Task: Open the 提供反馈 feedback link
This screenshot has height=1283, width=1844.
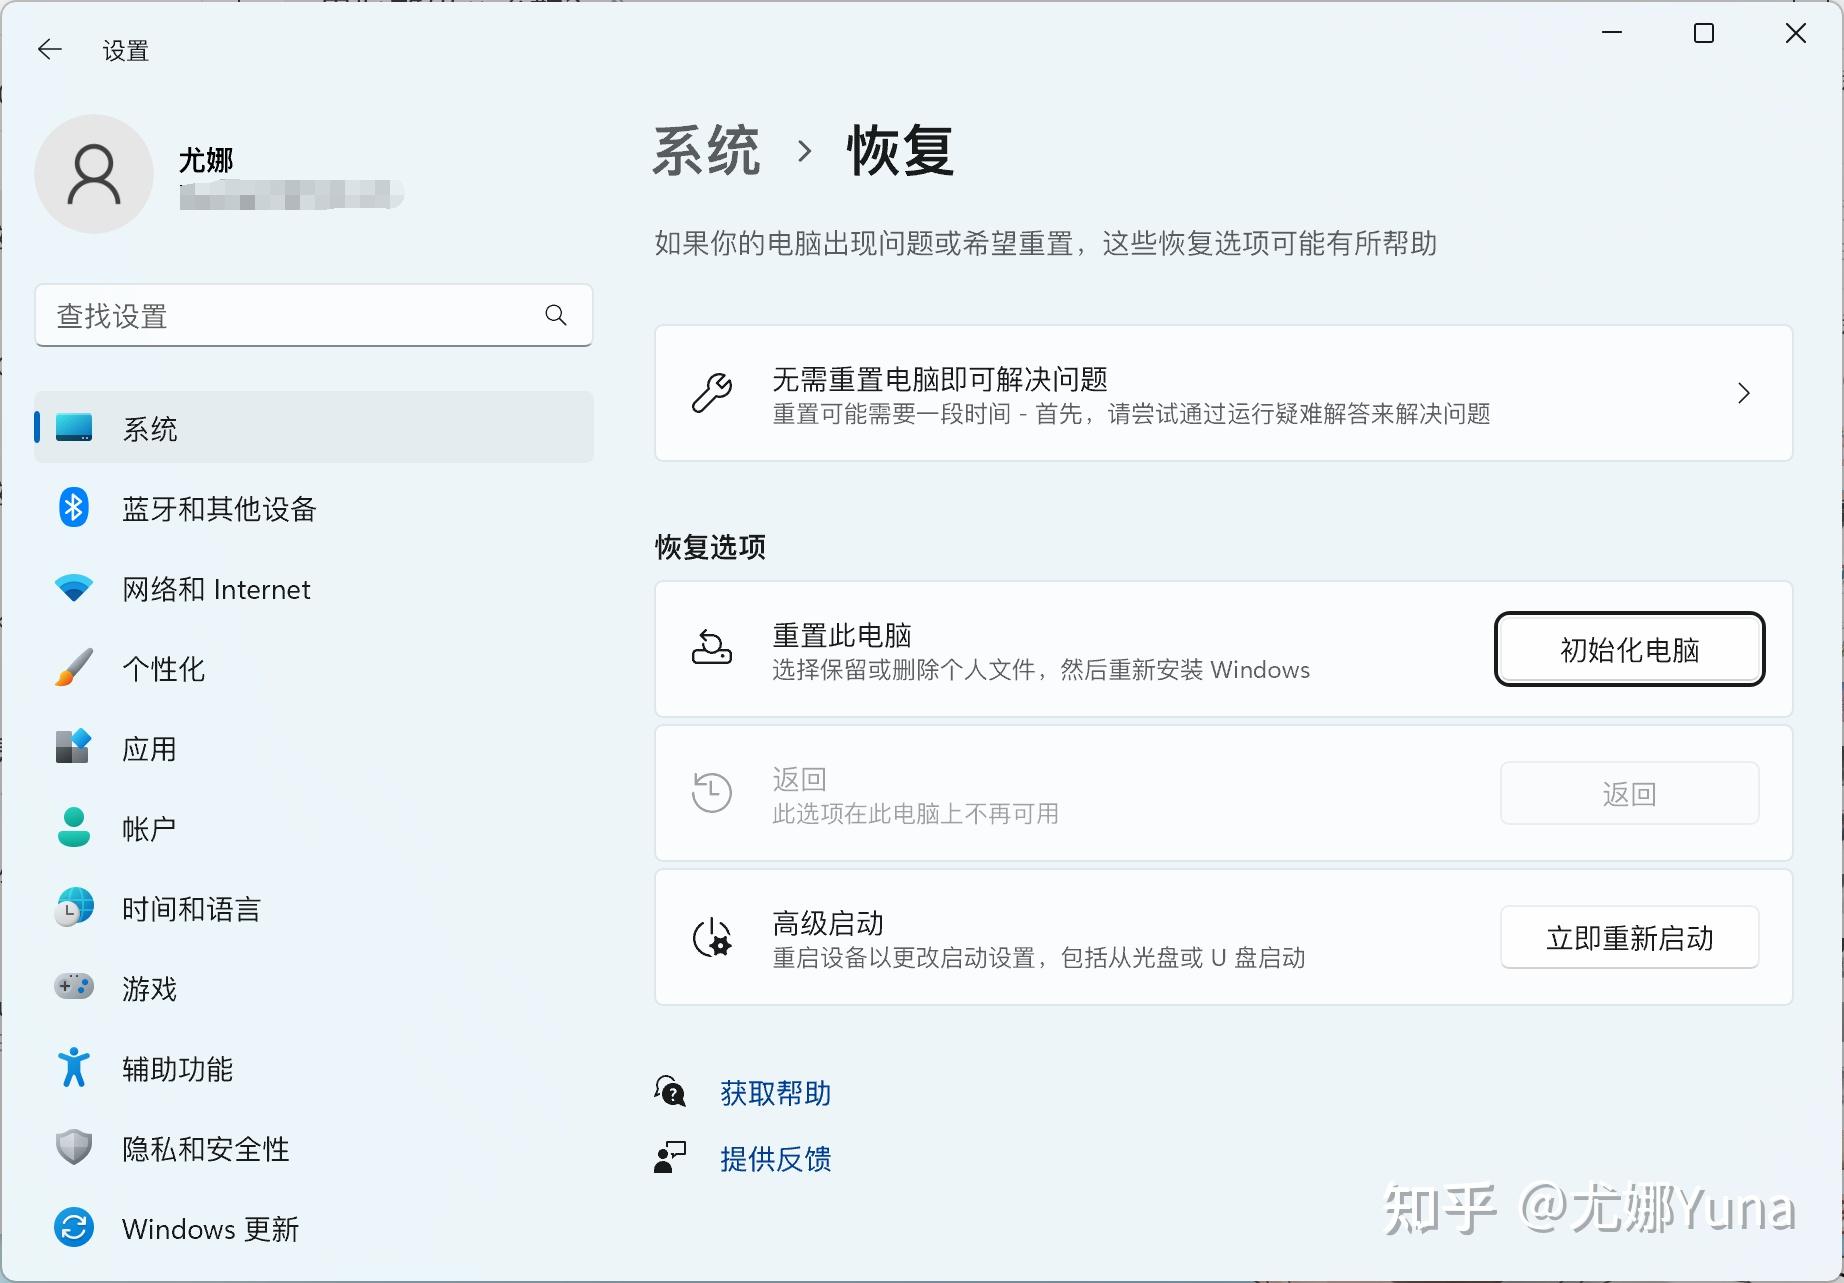Action: (x=775, y=1158)
